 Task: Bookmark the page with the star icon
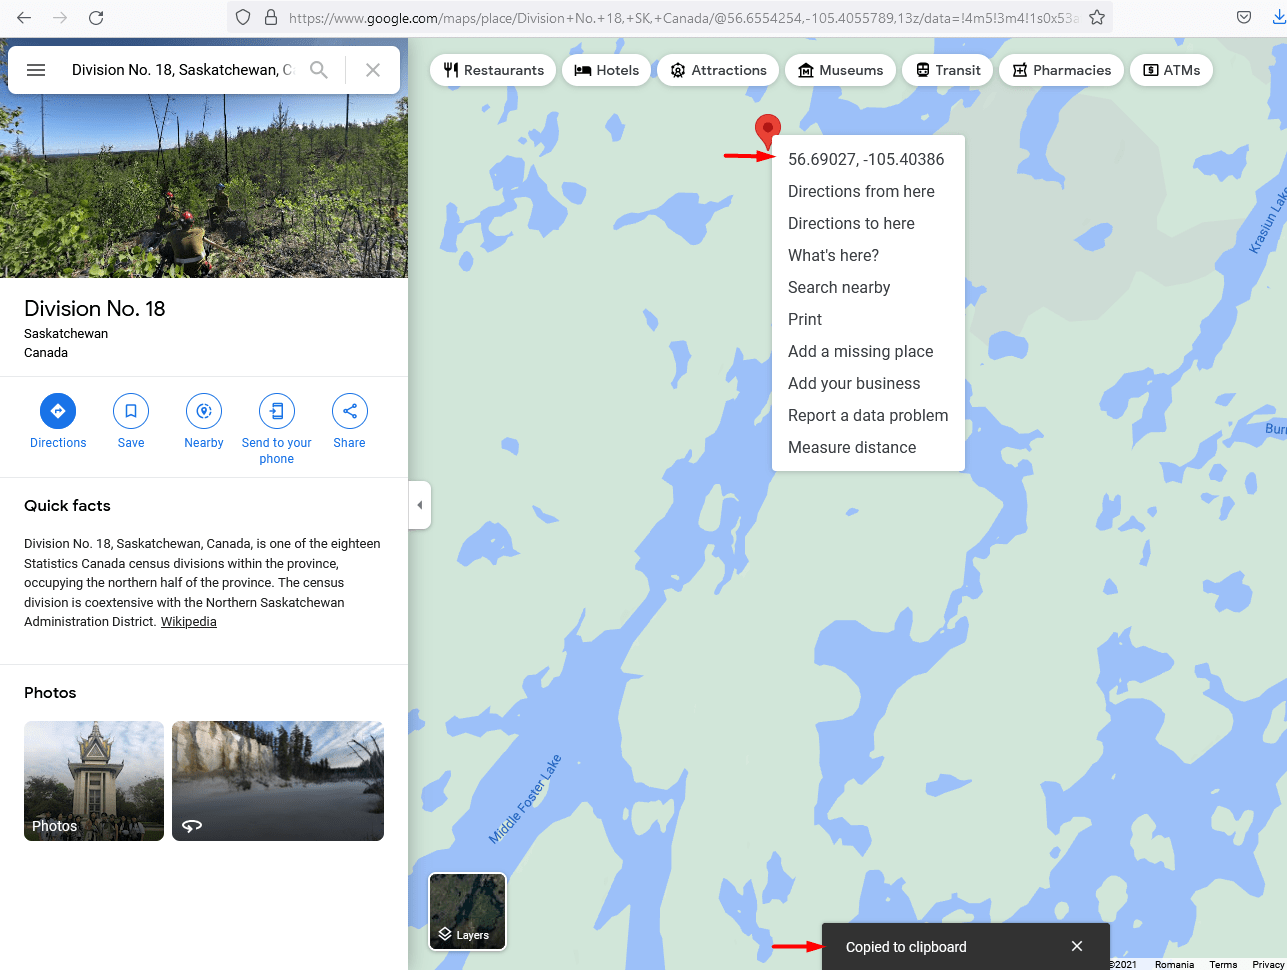coord(1097,17)
